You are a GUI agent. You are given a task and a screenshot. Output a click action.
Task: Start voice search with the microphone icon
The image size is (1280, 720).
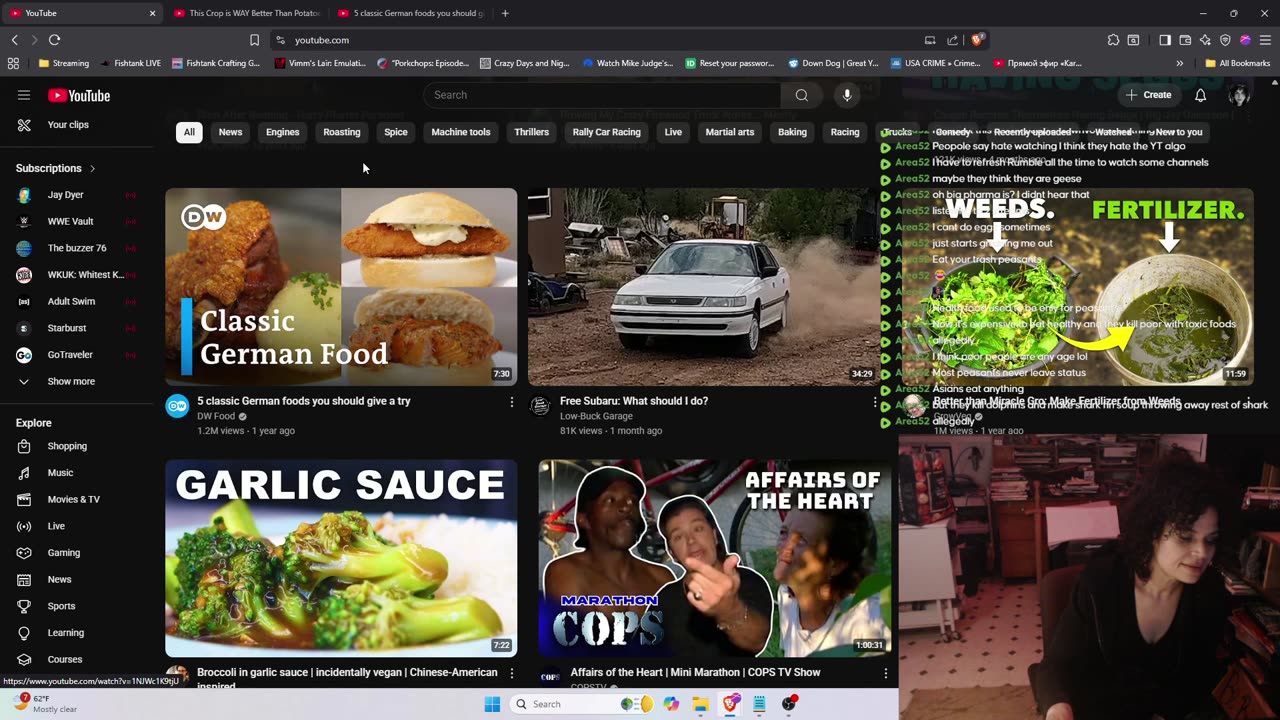point(847,95)
